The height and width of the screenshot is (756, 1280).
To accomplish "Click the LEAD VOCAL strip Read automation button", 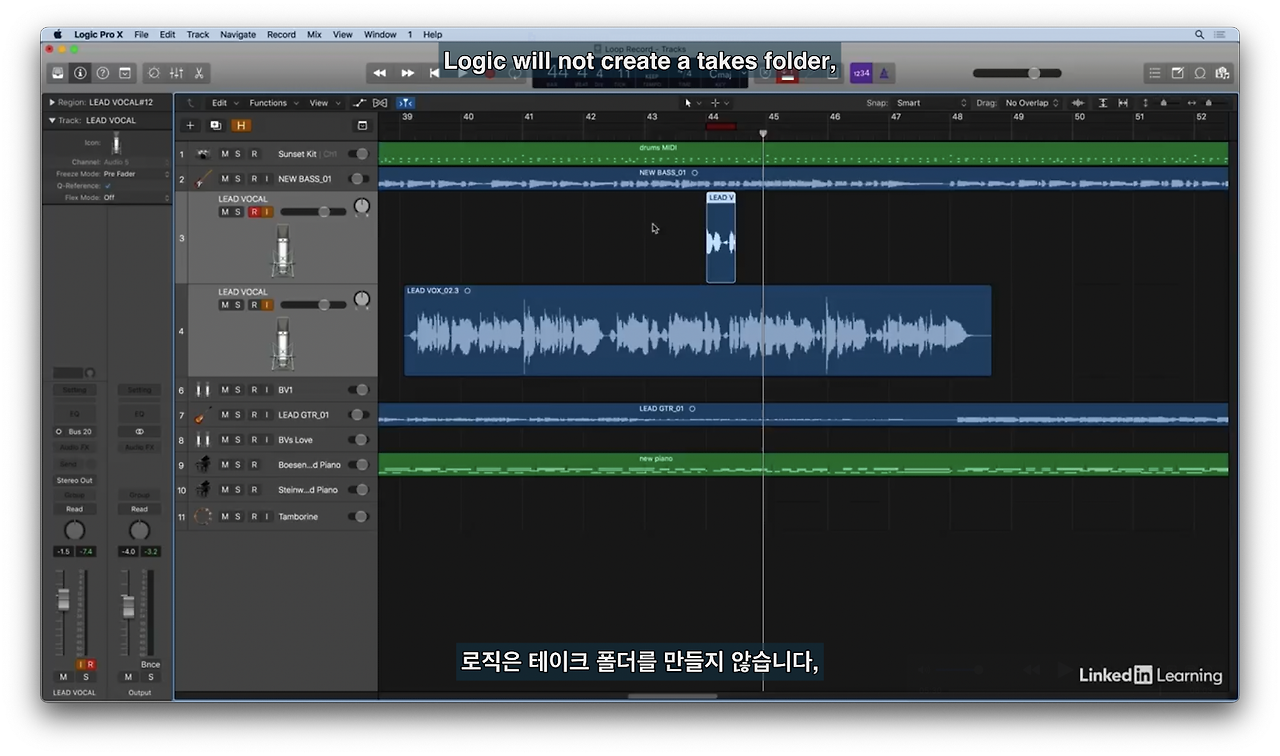I will [74, 509].
